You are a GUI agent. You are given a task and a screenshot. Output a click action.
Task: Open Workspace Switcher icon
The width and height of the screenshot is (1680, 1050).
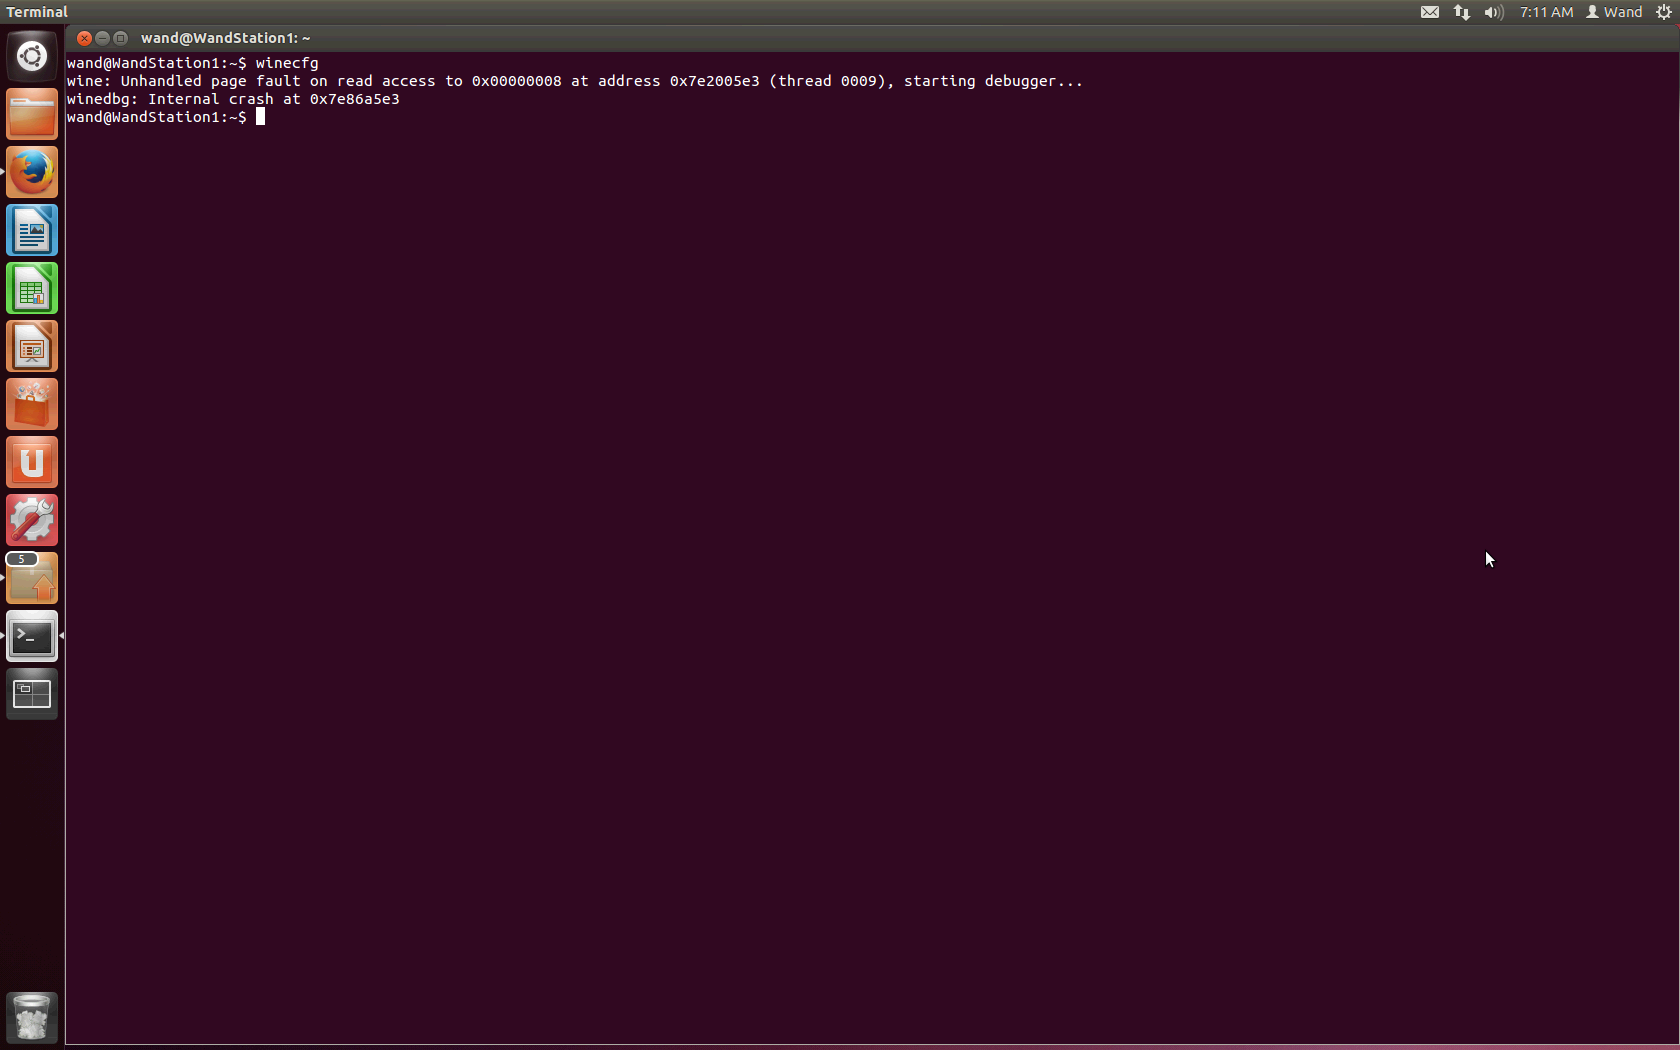(x=32, y=694)
